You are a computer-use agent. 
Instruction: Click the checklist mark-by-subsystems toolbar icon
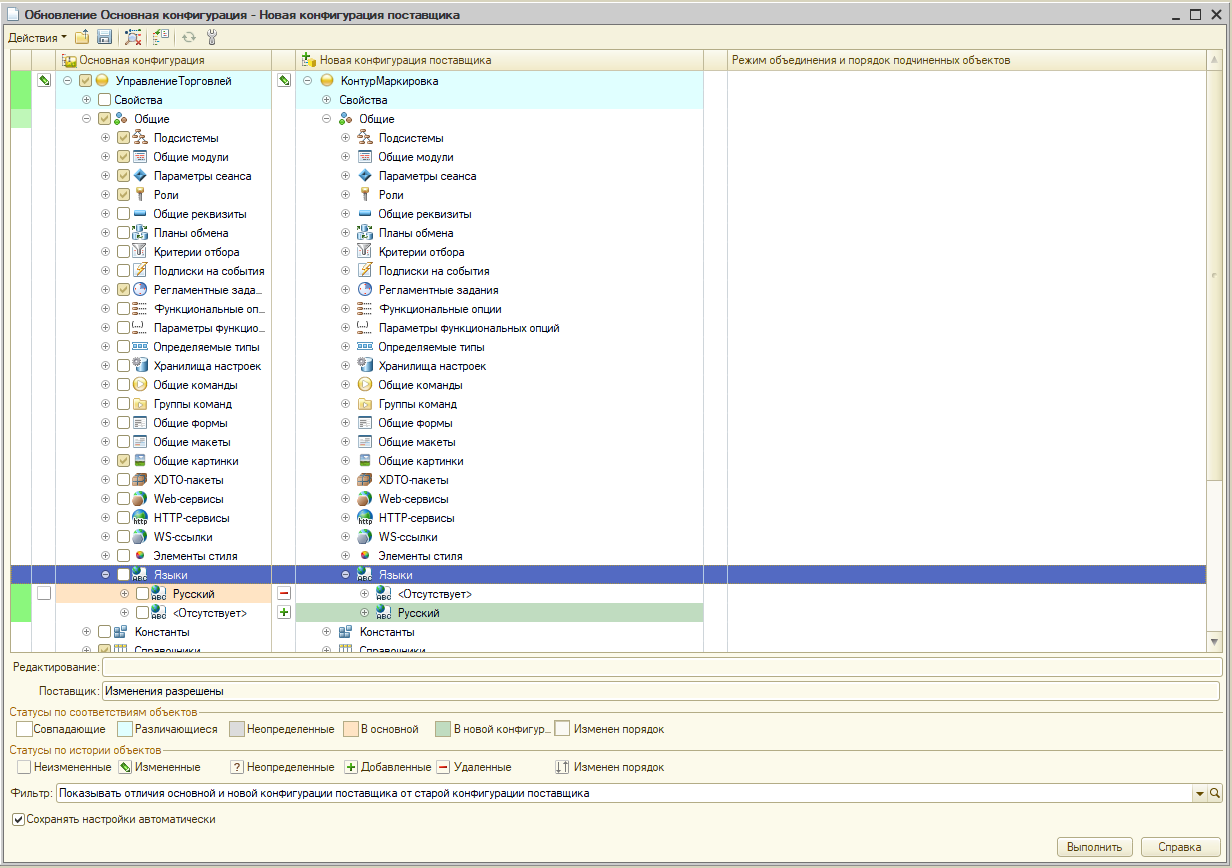tap(160, 37)
